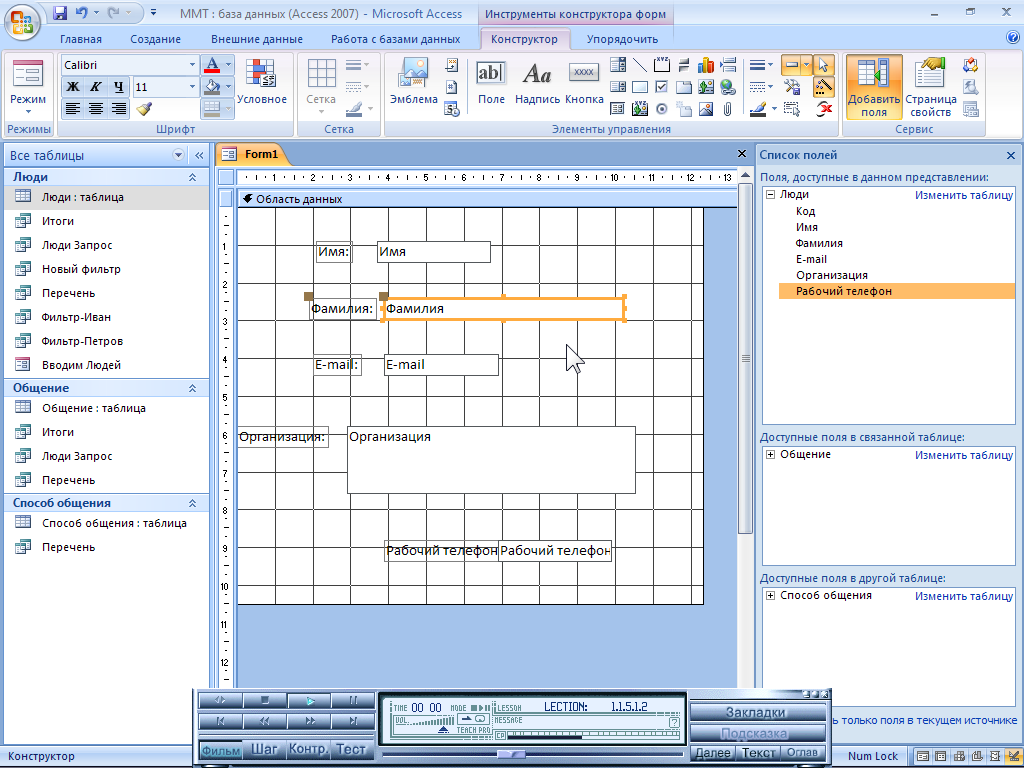Select the line drawing control
The image size is (1024, 768).
[640, 65]
